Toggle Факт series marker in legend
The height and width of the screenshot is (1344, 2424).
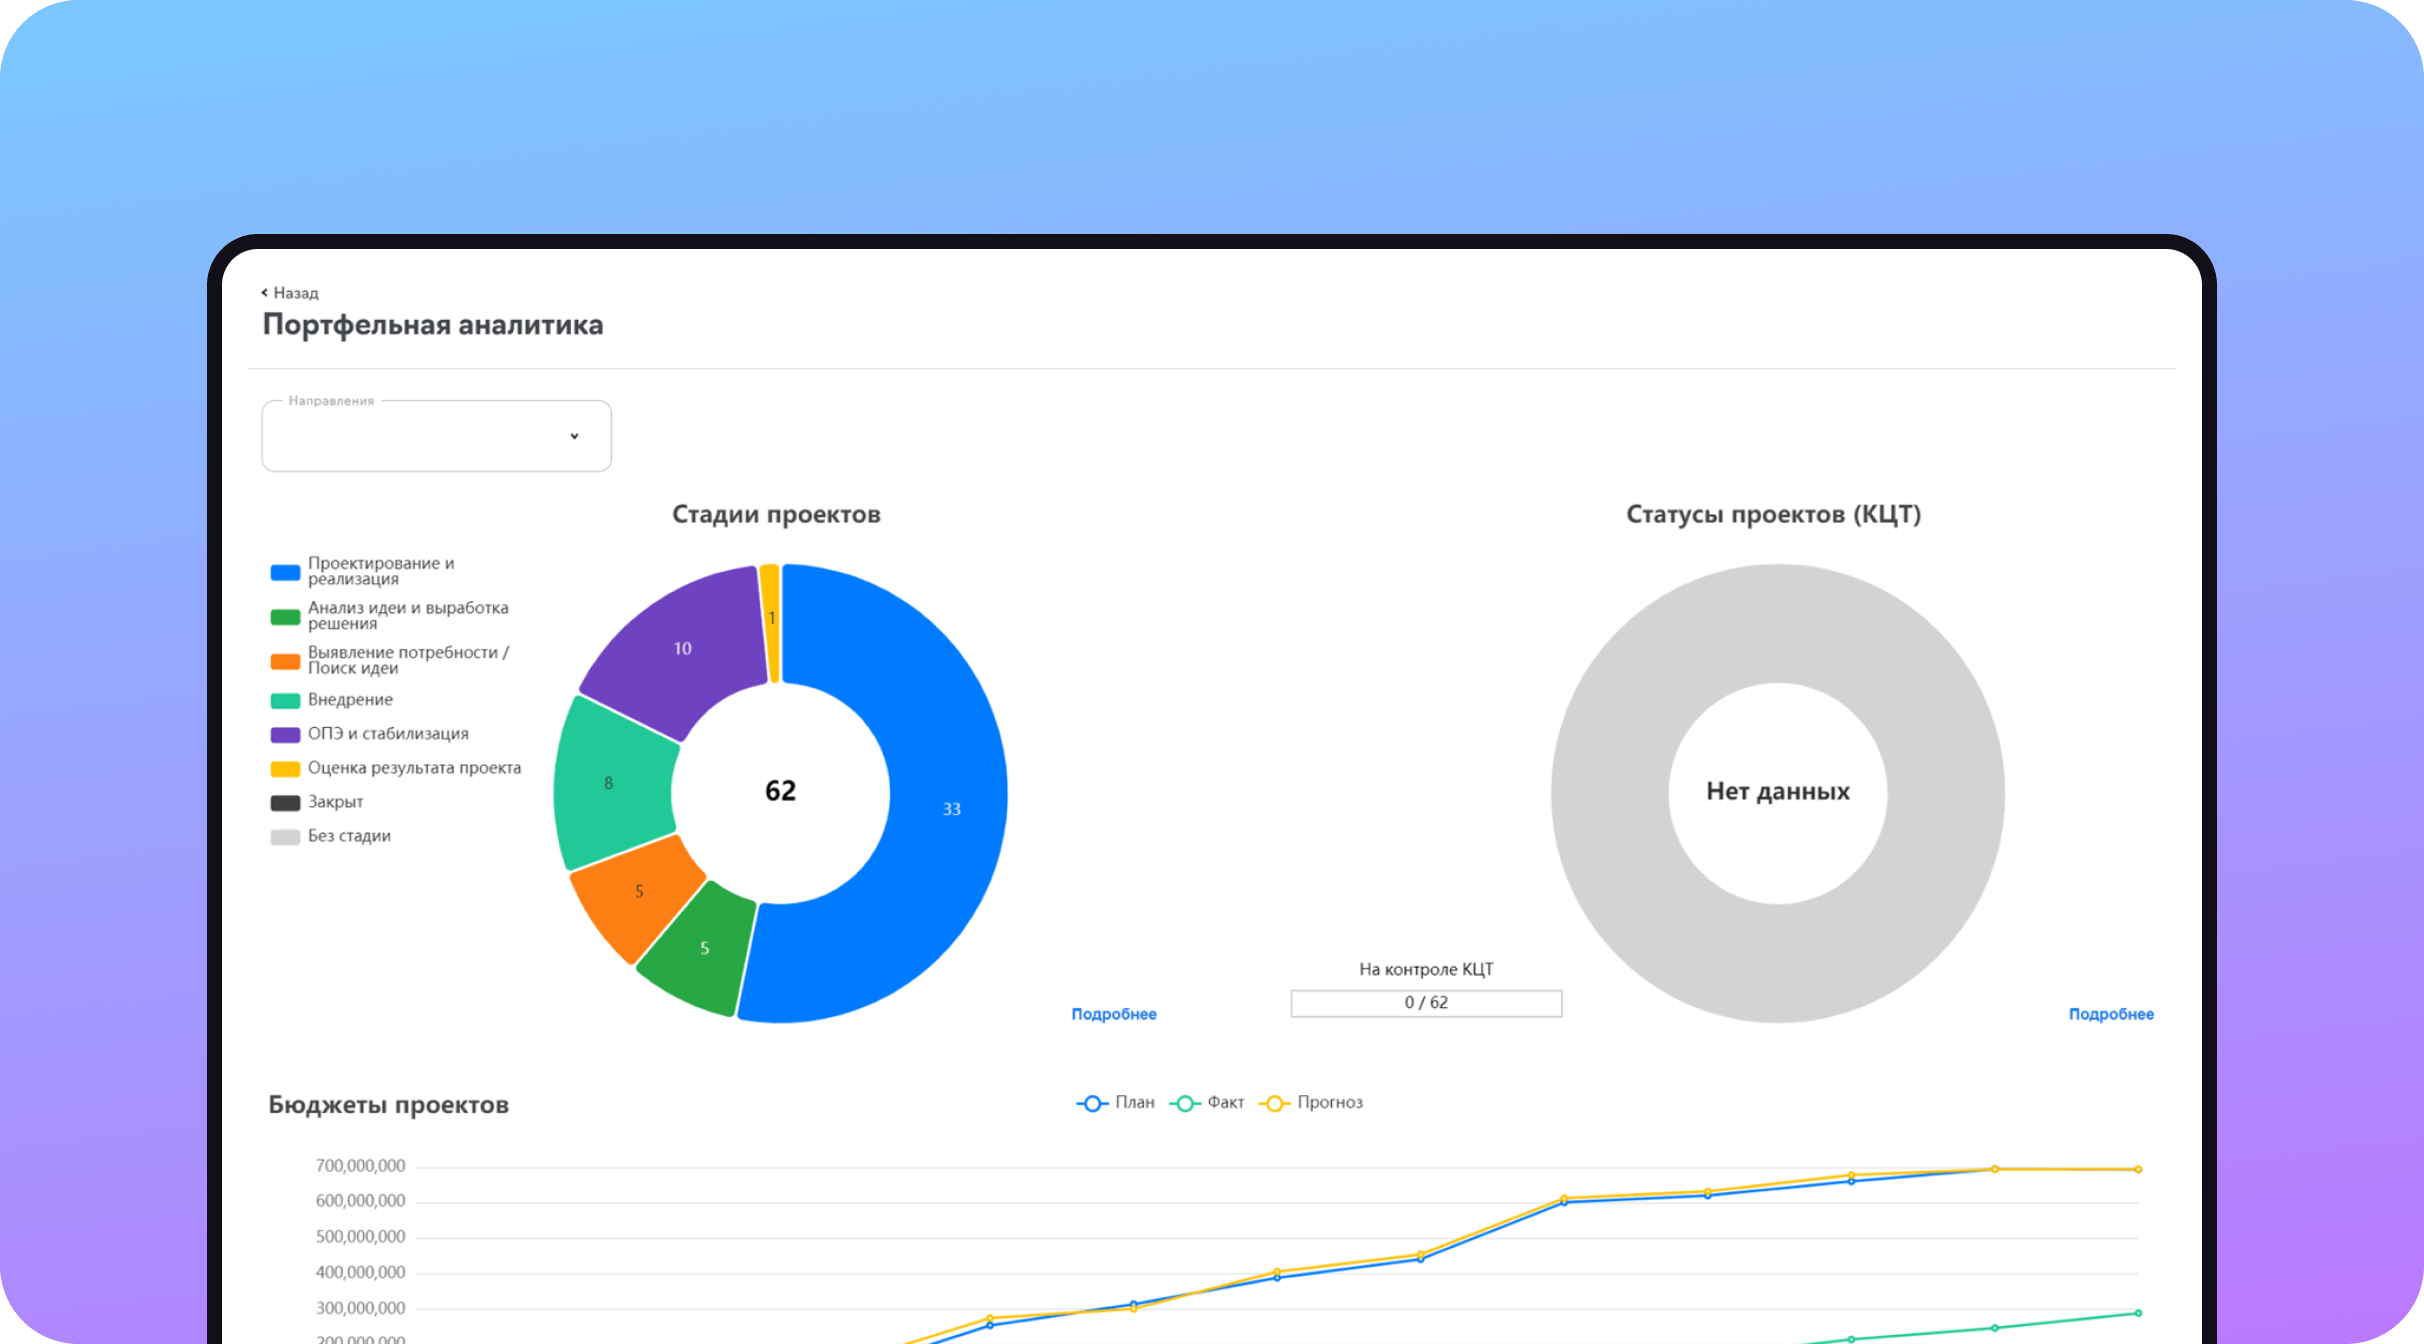coord(1184,1103)
